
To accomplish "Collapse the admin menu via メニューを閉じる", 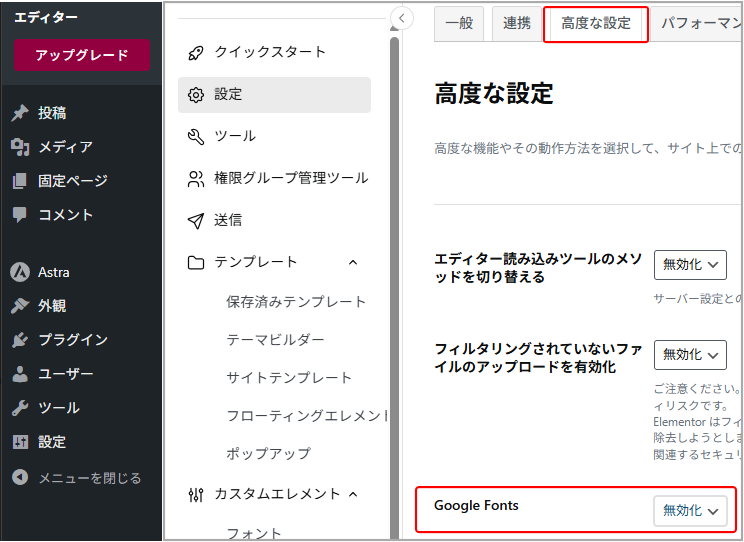I will click(77, 478).
